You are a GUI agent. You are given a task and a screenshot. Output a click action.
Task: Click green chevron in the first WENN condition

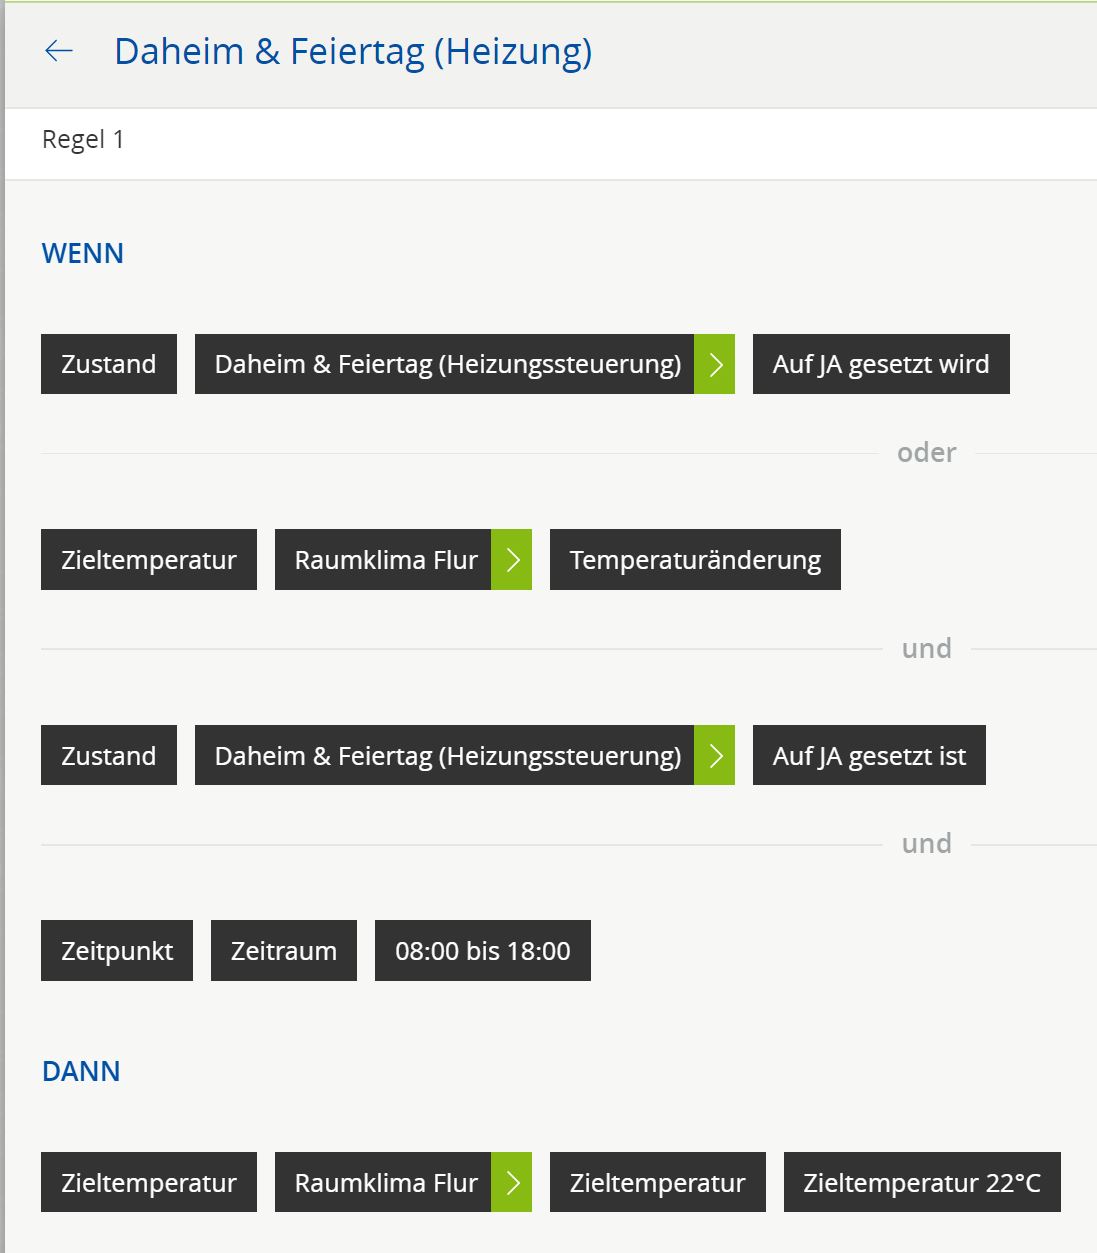click(714, 364)
